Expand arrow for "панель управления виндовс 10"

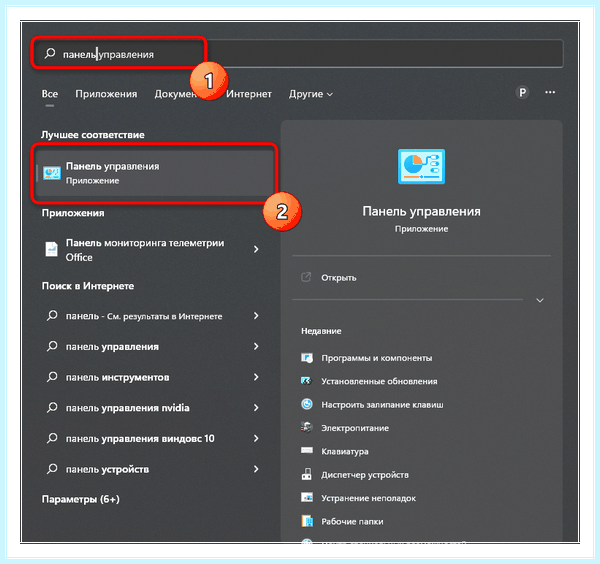point(256,438)
